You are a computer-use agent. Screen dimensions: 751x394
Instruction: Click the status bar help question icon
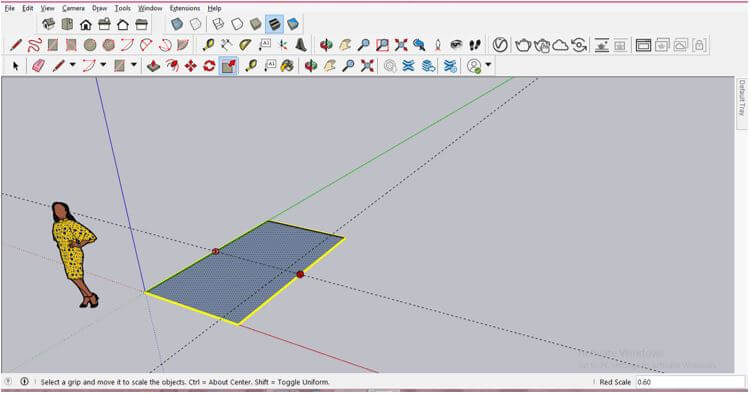[x=8, y=382]
